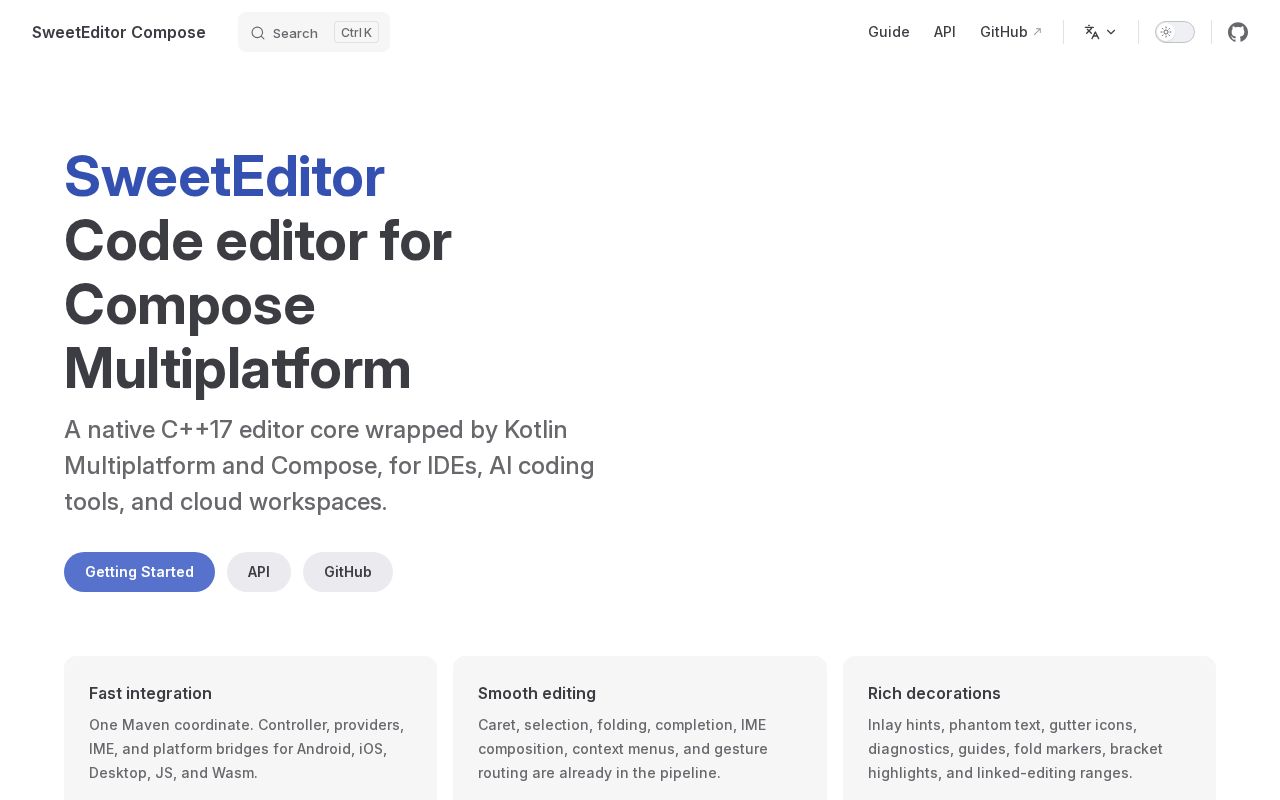
Task: Go to SweetEditor Compose home title
Action: coord(119,32)
